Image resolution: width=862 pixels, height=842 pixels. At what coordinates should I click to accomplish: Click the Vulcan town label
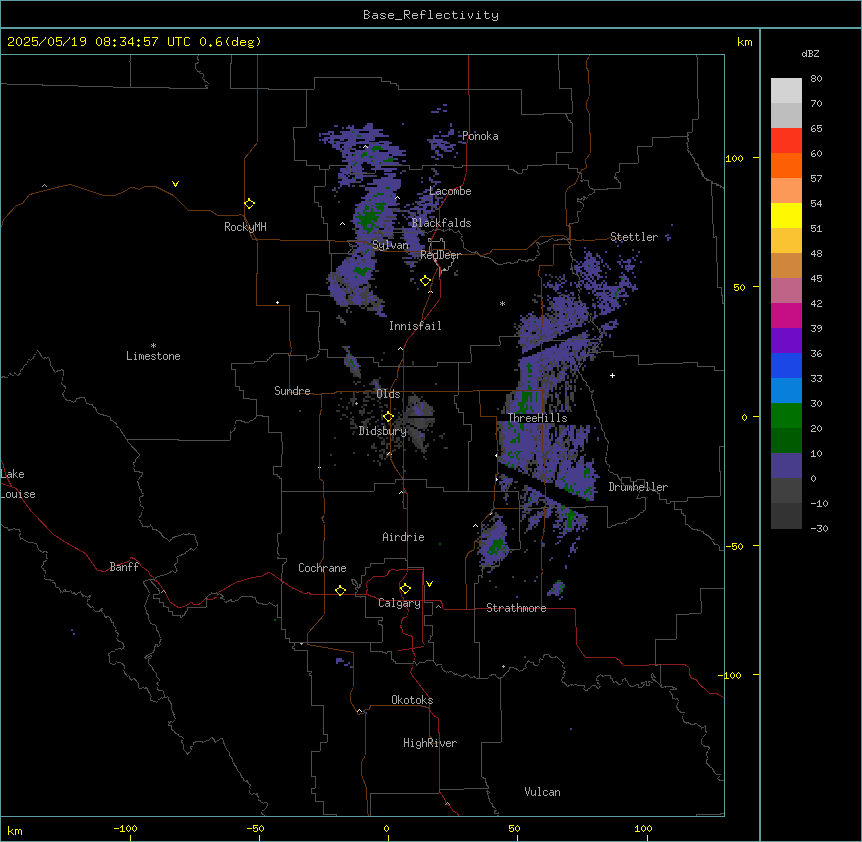[x=543, y=792]
